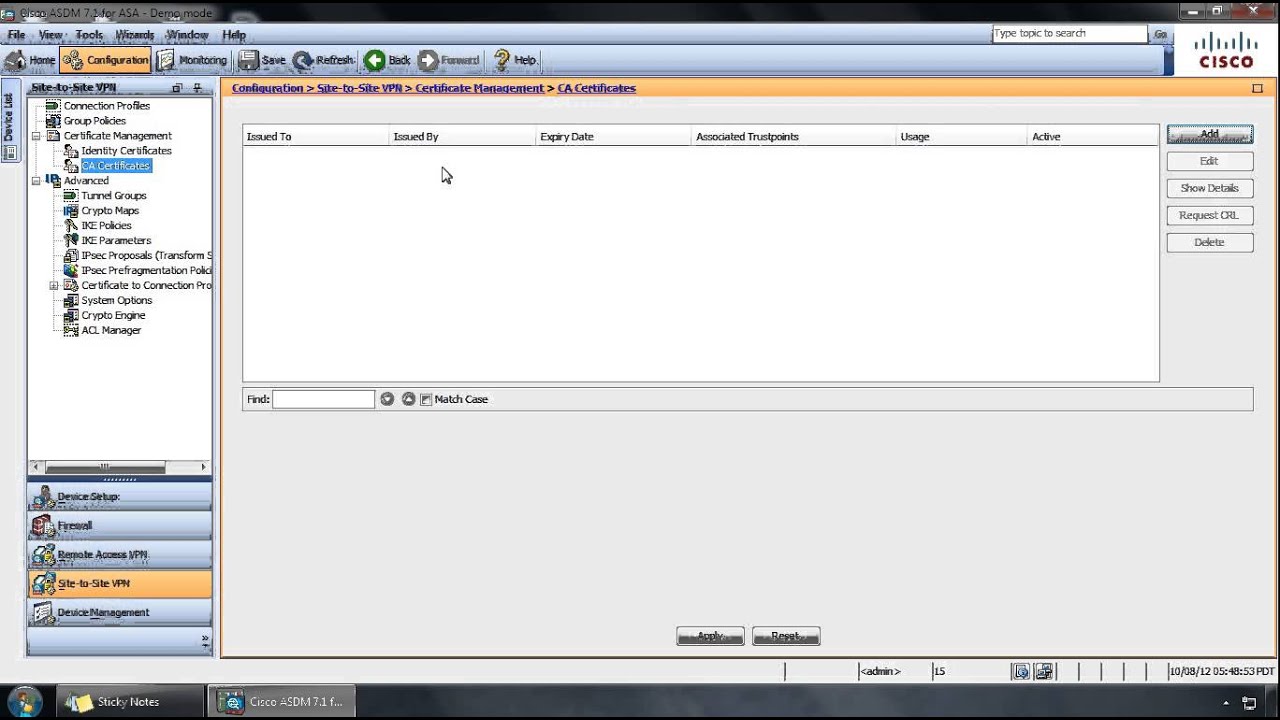
Task: Select Group Policies in the tree
Action: pos(94,121)
